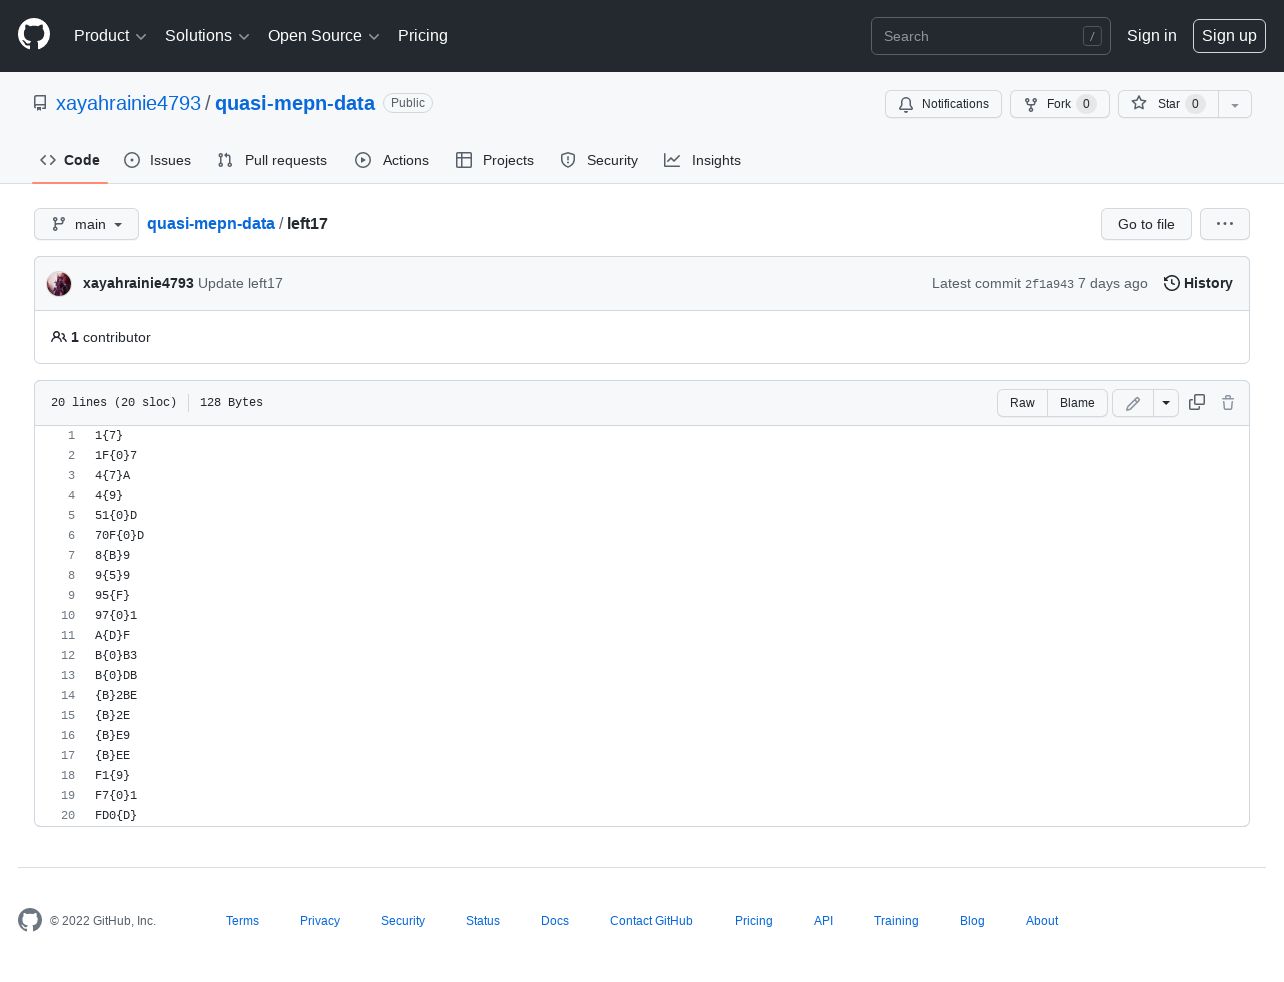Open the star lists dropdown arrow
Viewport: 1284px width, 982px height.
click(1235, 104)
